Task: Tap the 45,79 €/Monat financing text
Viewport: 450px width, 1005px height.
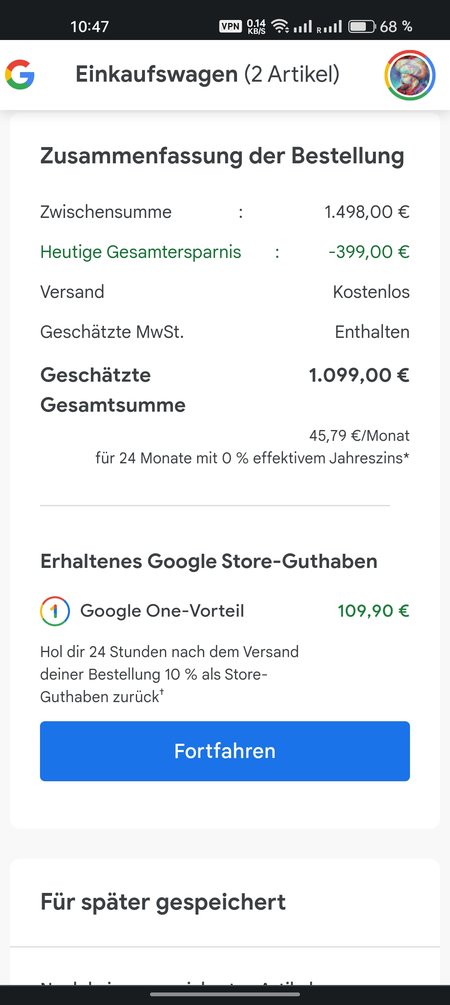Action: point(359,436)
